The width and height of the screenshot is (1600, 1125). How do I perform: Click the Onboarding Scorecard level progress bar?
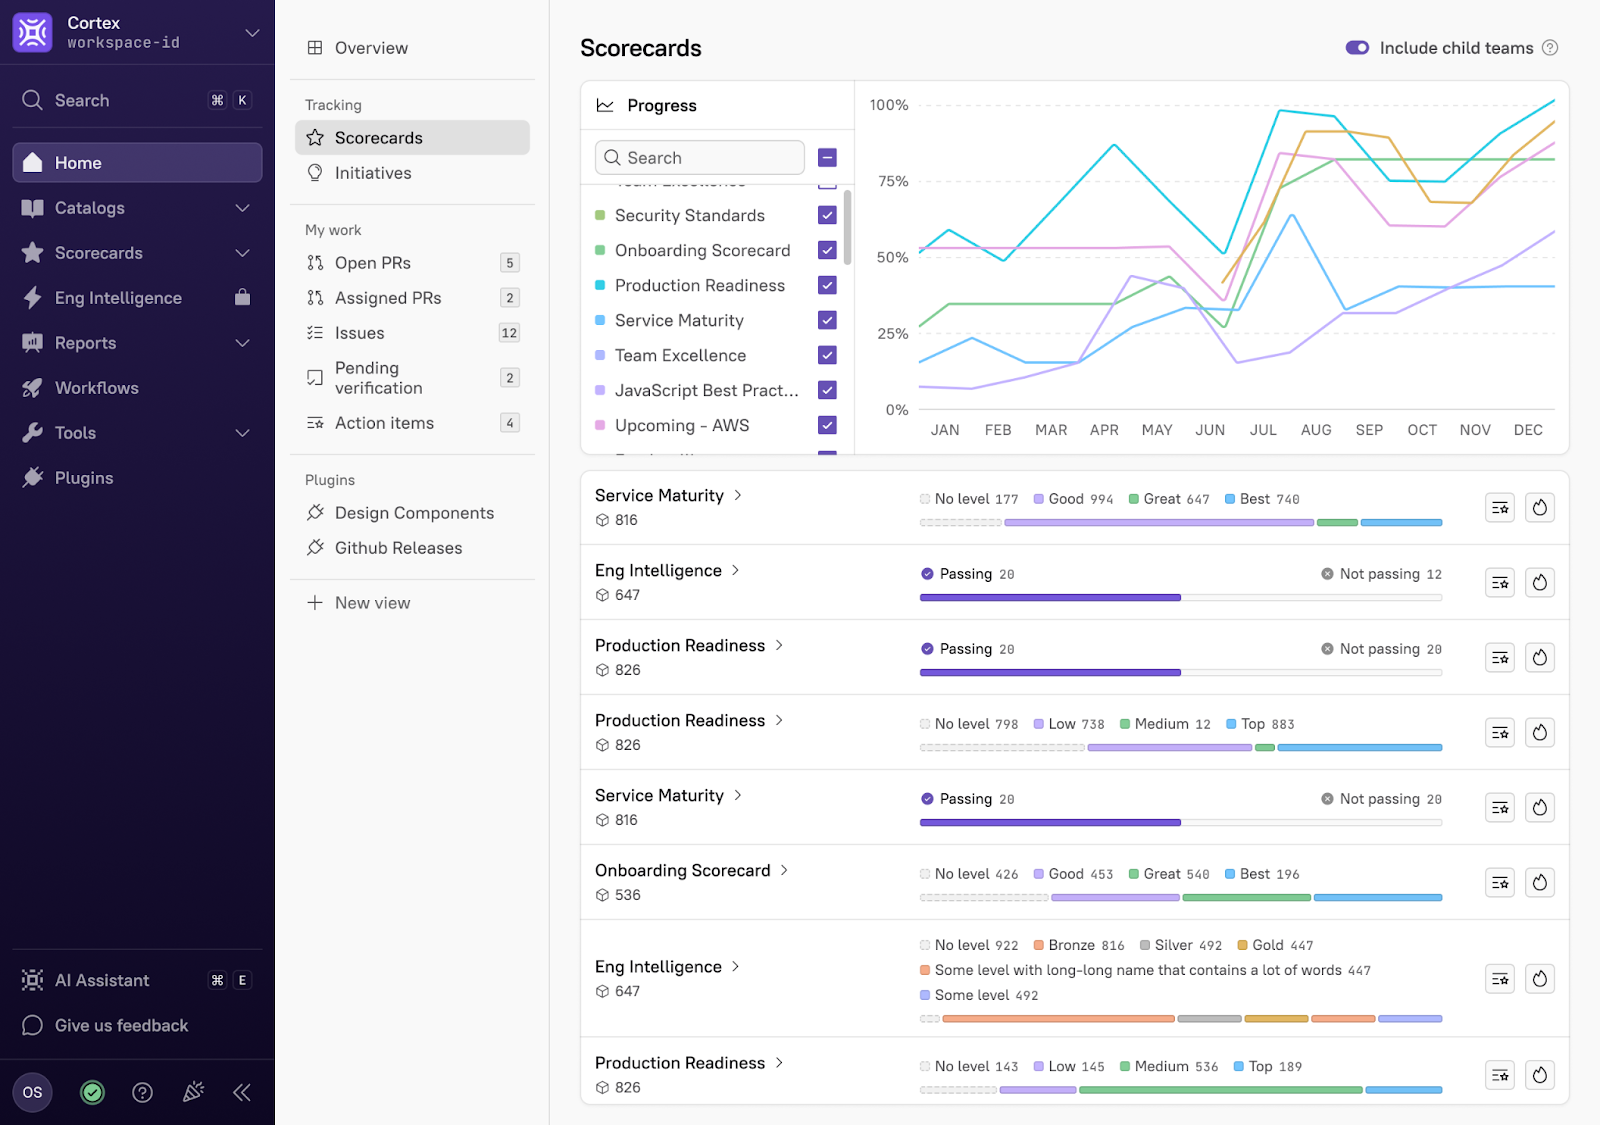(x=1180, y=898)
